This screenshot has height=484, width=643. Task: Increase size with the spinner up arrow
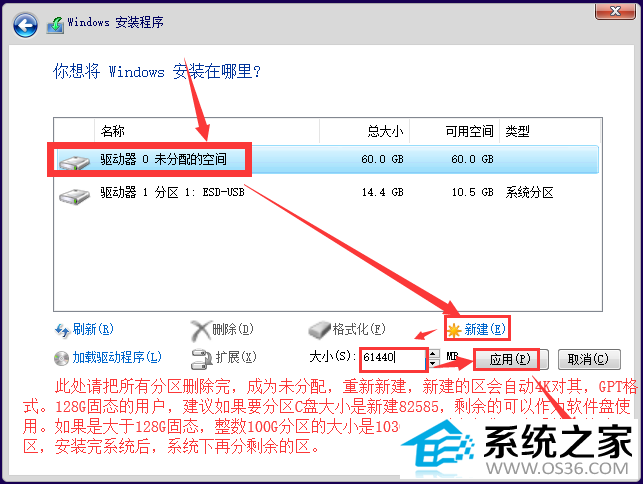[x=433, y=354]
